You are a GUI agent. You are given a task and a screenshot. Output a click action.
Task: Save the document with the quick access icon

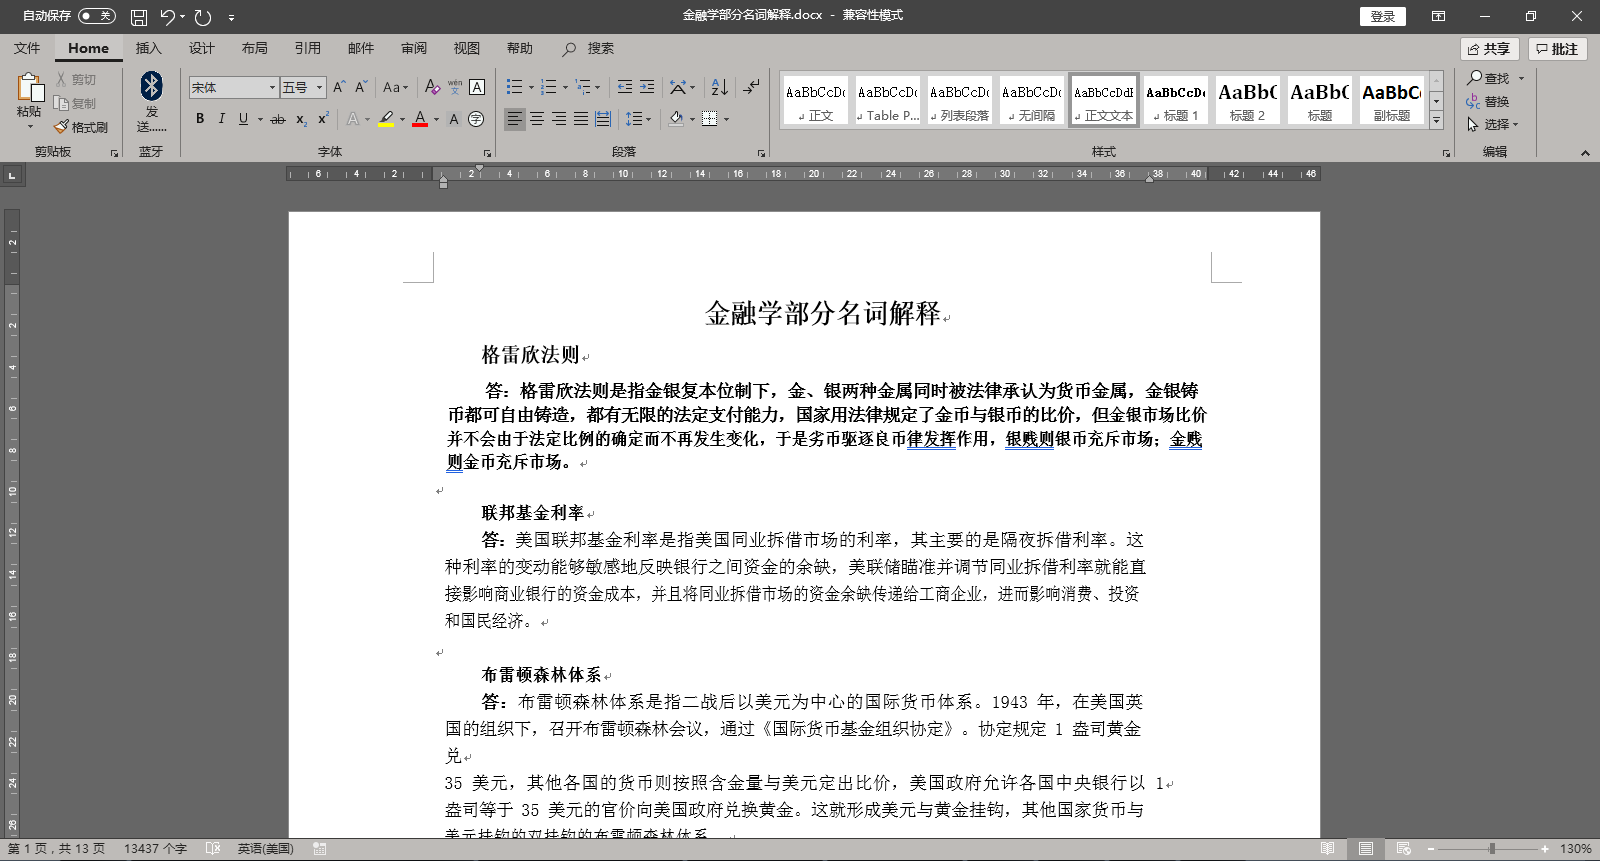click(139, 17)
